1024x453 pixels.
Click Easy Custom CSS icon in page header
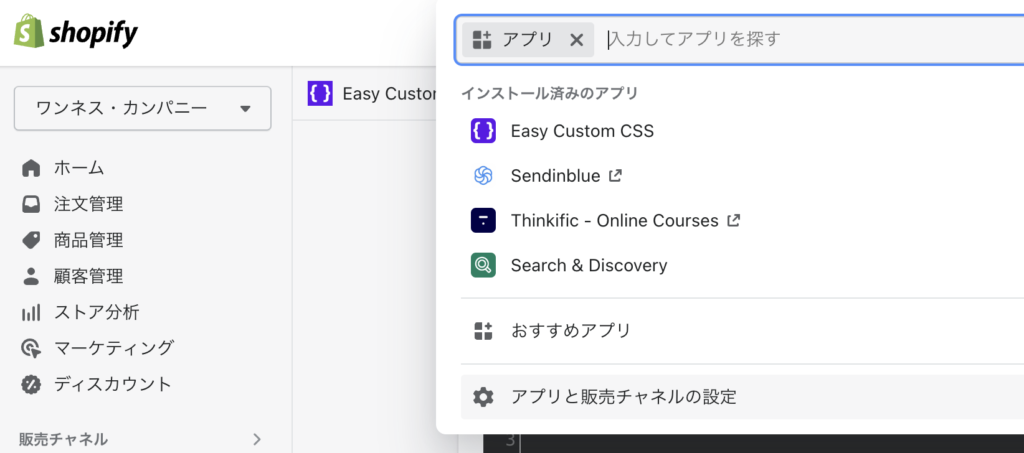coord(320,94)
